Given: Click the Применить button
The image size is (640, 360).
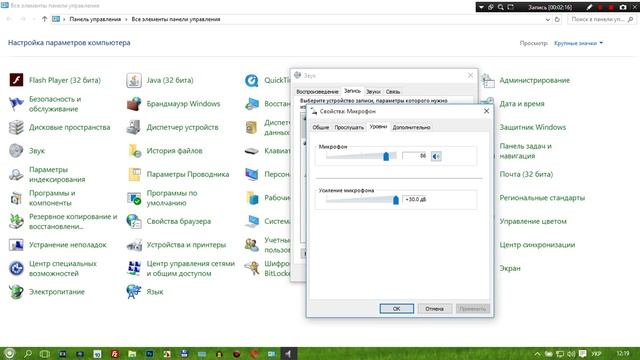Looking at the screenshot, I should [x=473, y=309].
